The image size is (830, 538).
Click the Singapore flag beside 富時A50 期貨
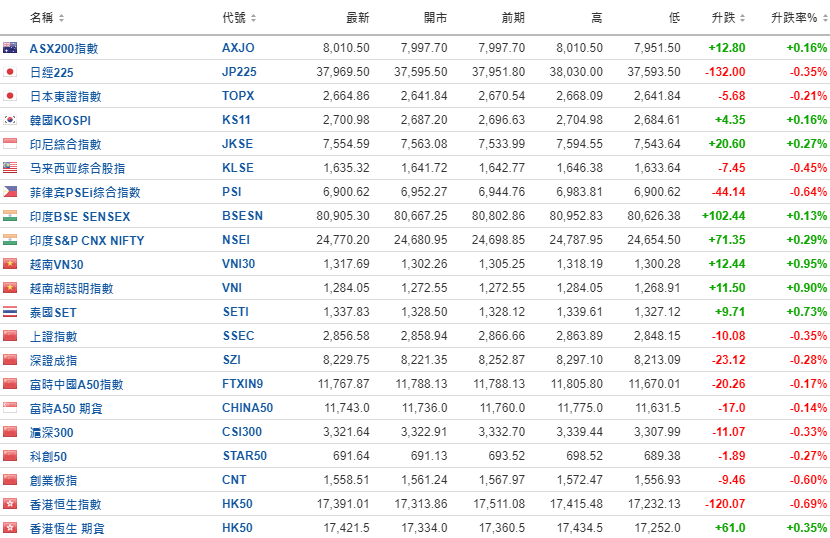coord(10,407)
